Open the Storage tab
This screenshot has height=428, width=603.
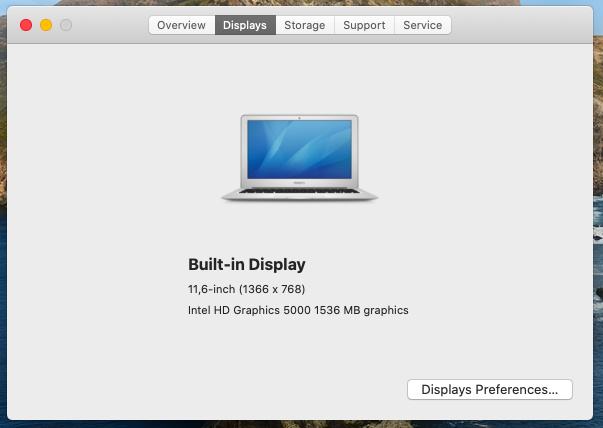[305, 25]
